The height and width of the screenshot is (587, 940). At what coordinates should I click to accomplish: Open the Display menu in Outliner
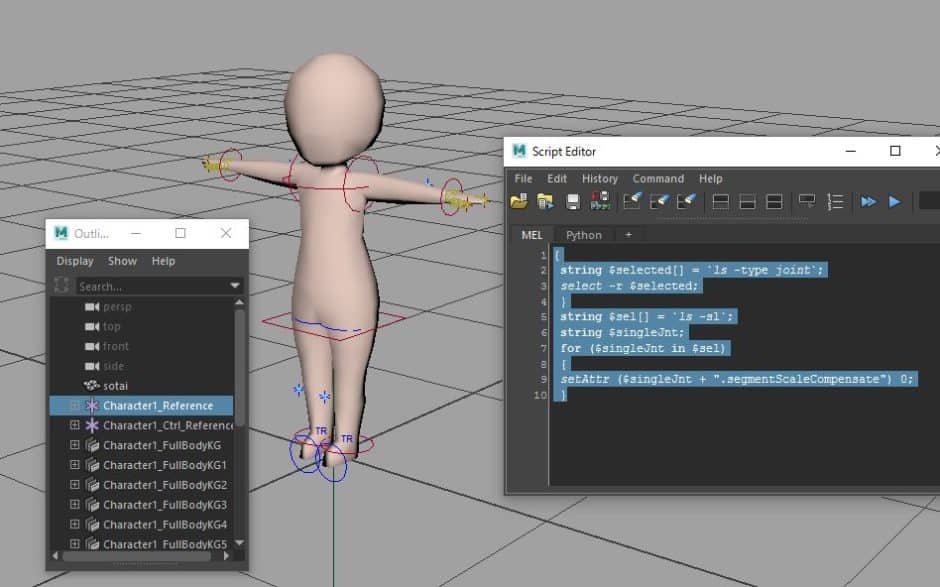[x=74, y=260]
